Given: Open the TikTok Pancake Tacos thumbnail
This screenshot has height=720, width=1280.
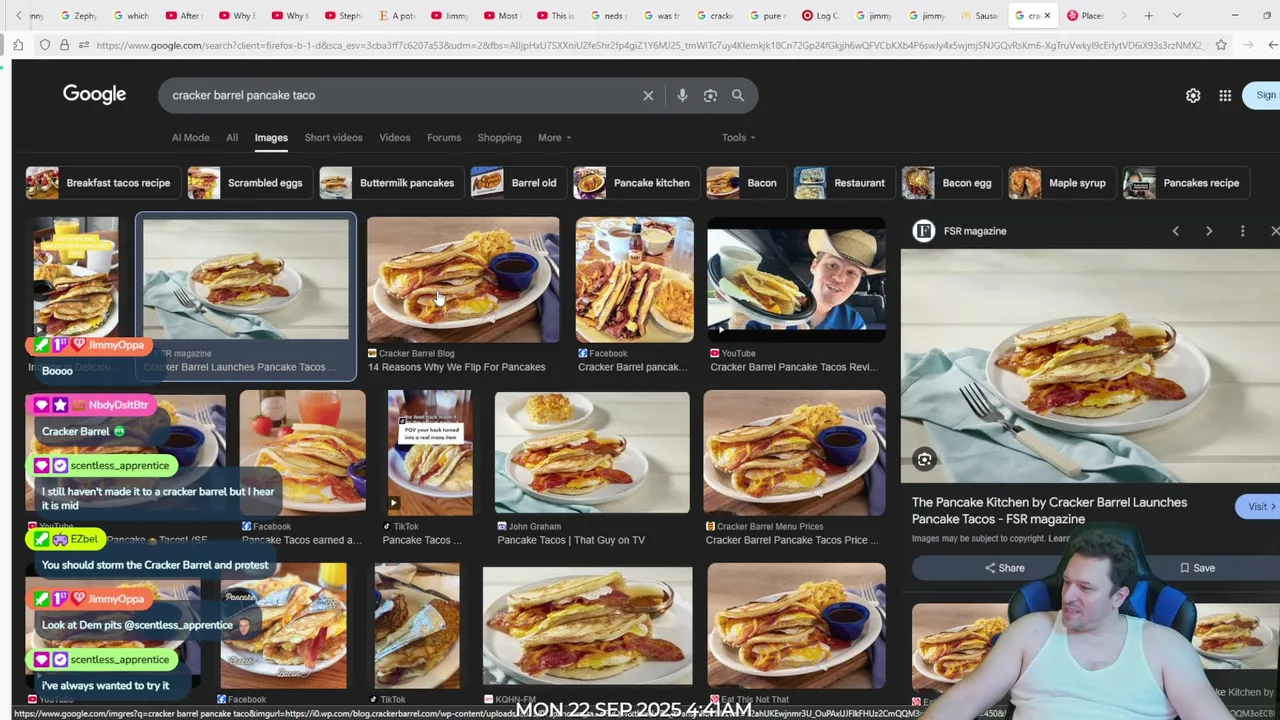Looking at the screenshot, I should pos(430,452).
